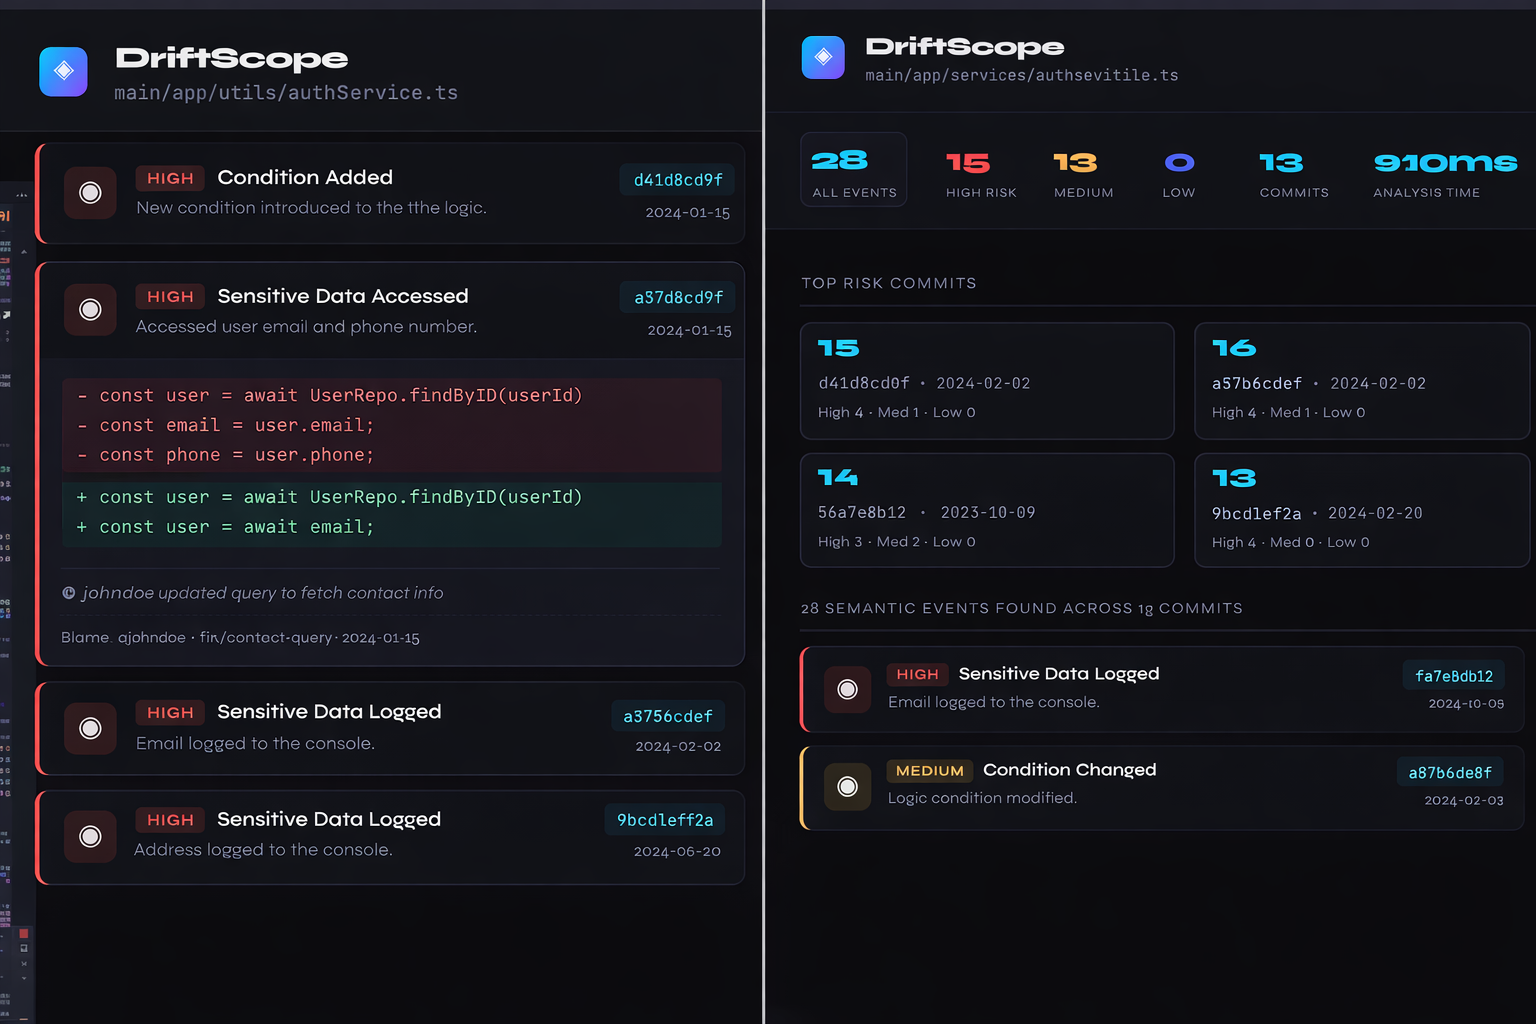Click DriftScope logo beside authService.ts path
The height and width of the screenshot is (1024, 1536).
(63, 72)
